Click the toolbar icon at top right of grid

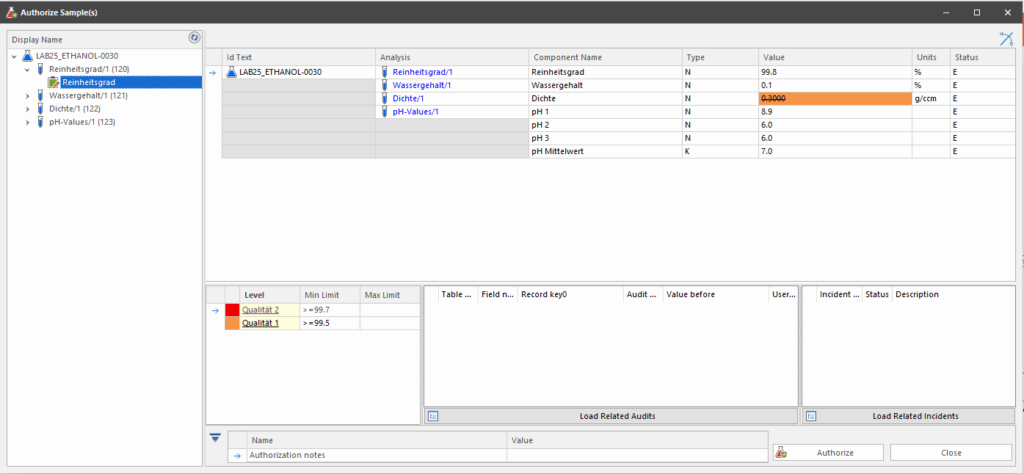pyautogui.click(x=1006, y=39)
